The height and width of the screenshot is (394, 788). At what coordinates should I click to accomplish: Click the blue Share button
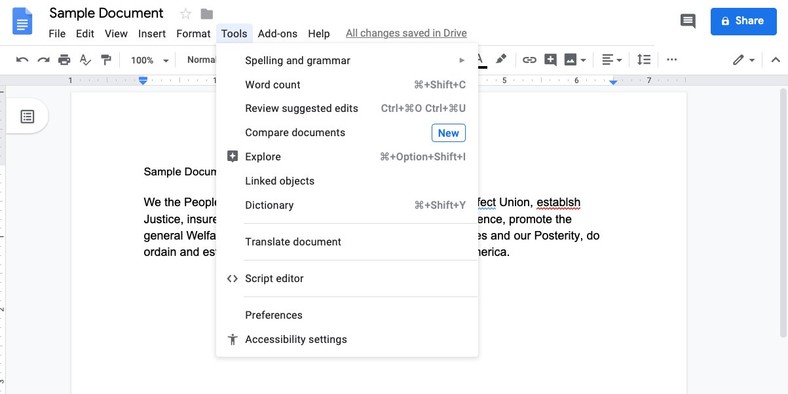pyautogui.click(x=743, y=21)
